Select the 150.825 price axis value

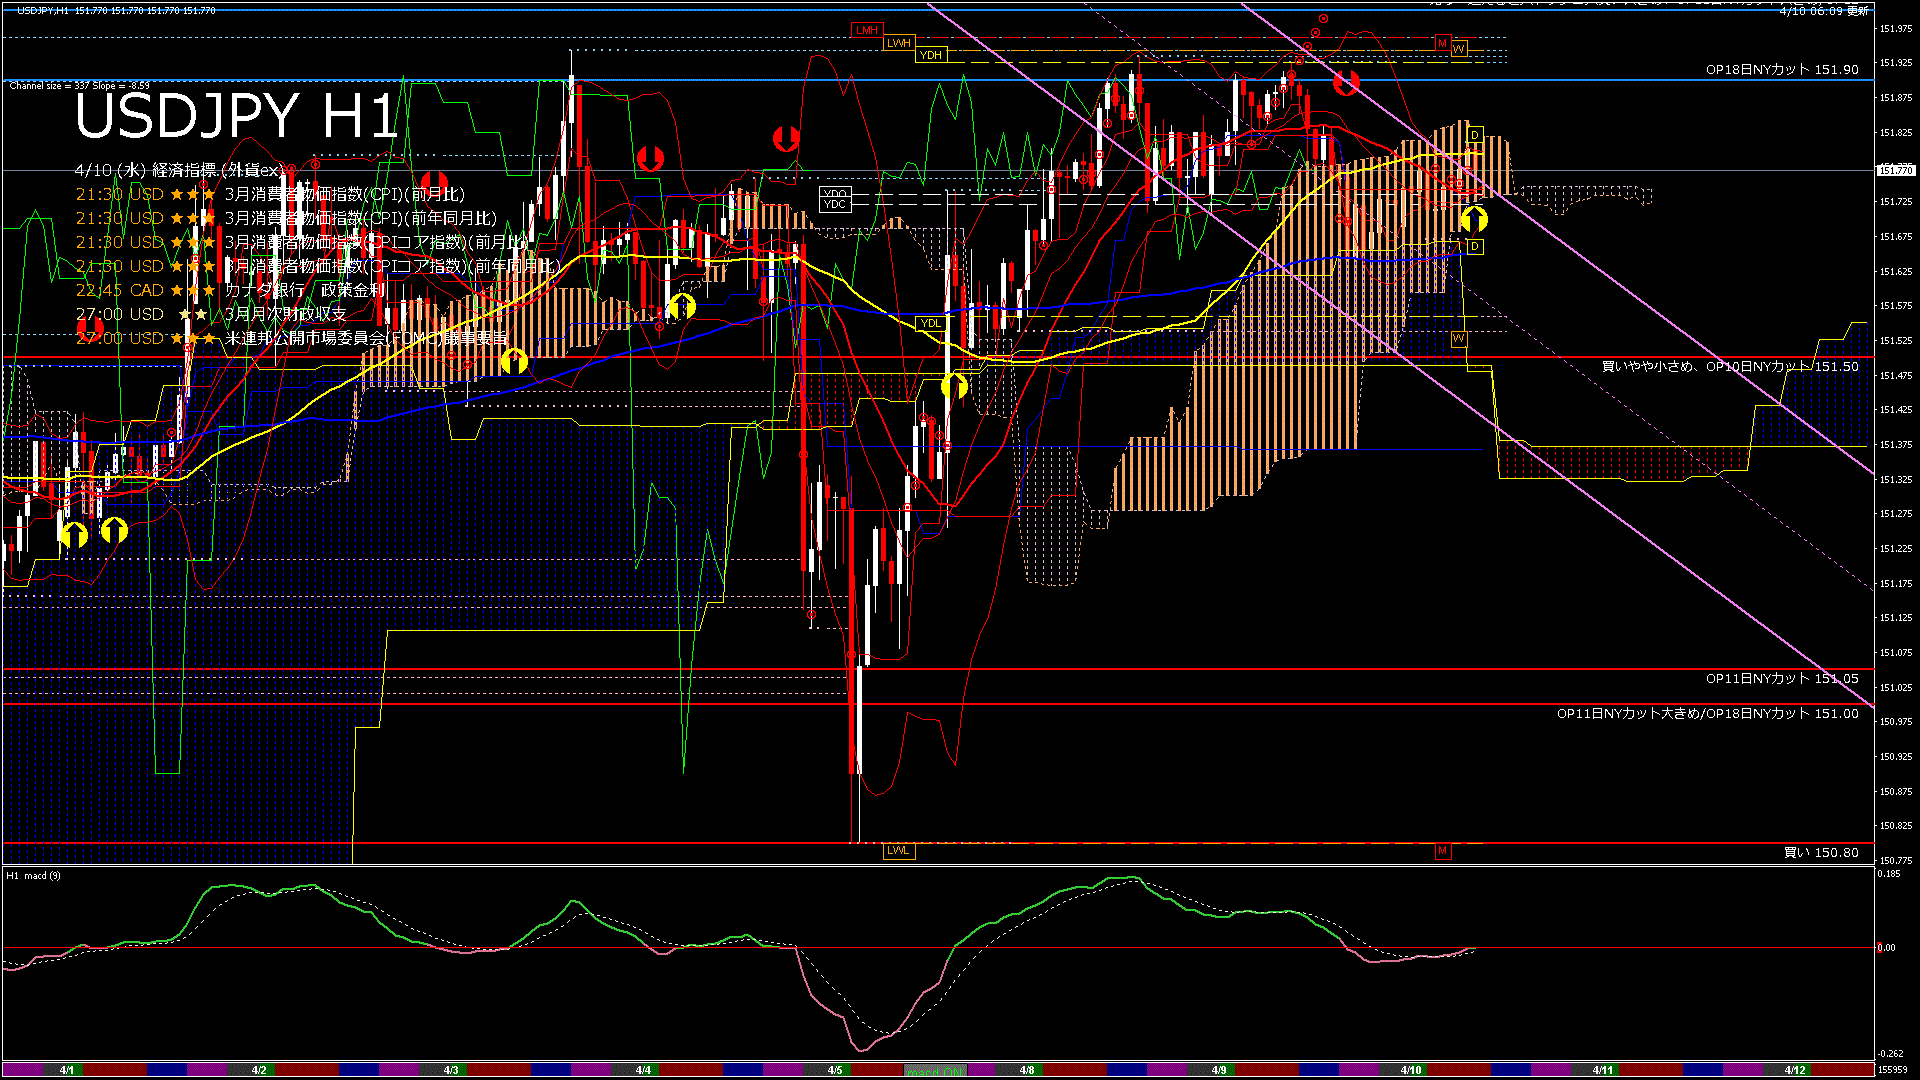pos(1896,826)
